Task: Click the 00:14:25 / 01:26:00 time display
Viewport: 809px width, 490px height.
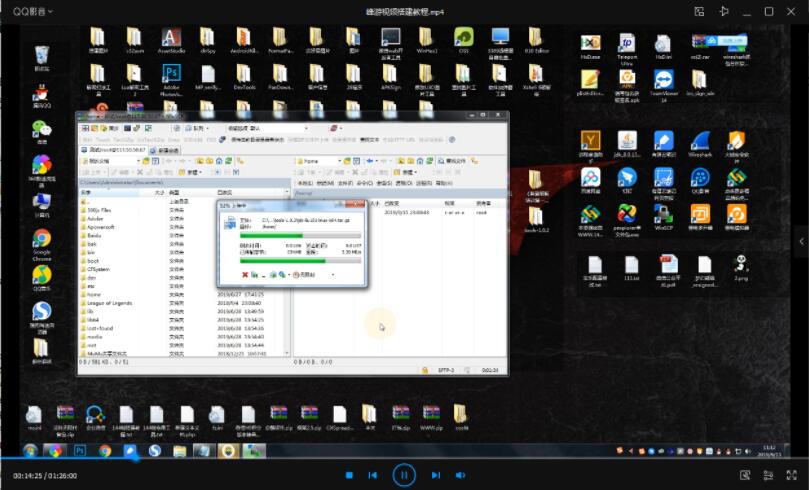Action: [45, 476]
